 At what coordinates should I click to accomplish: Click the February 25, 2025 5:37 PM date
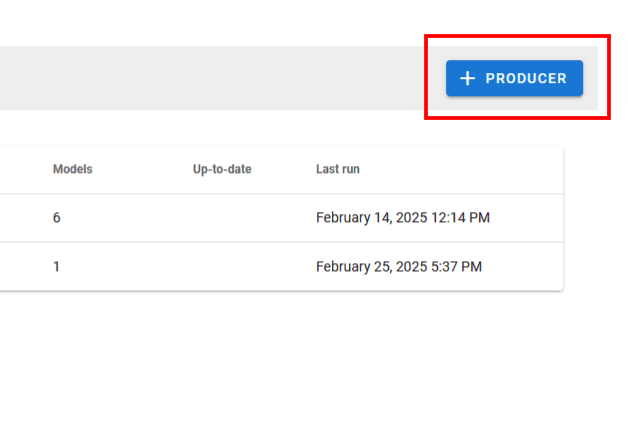click(x=399, y=267)
